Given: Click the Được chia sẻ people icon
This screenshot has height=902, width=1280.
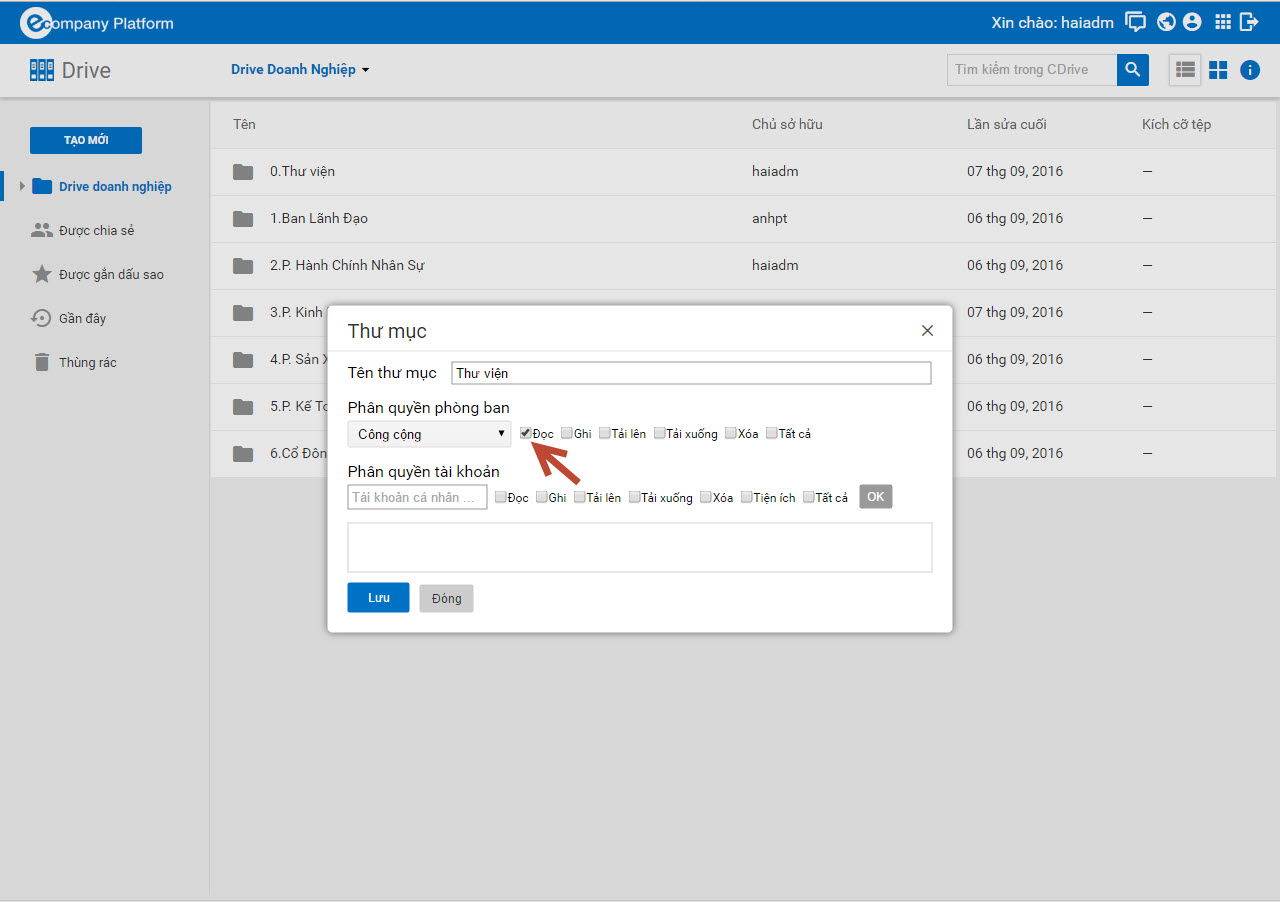Looking at the screenshot, I should click(x=41, y=230).
